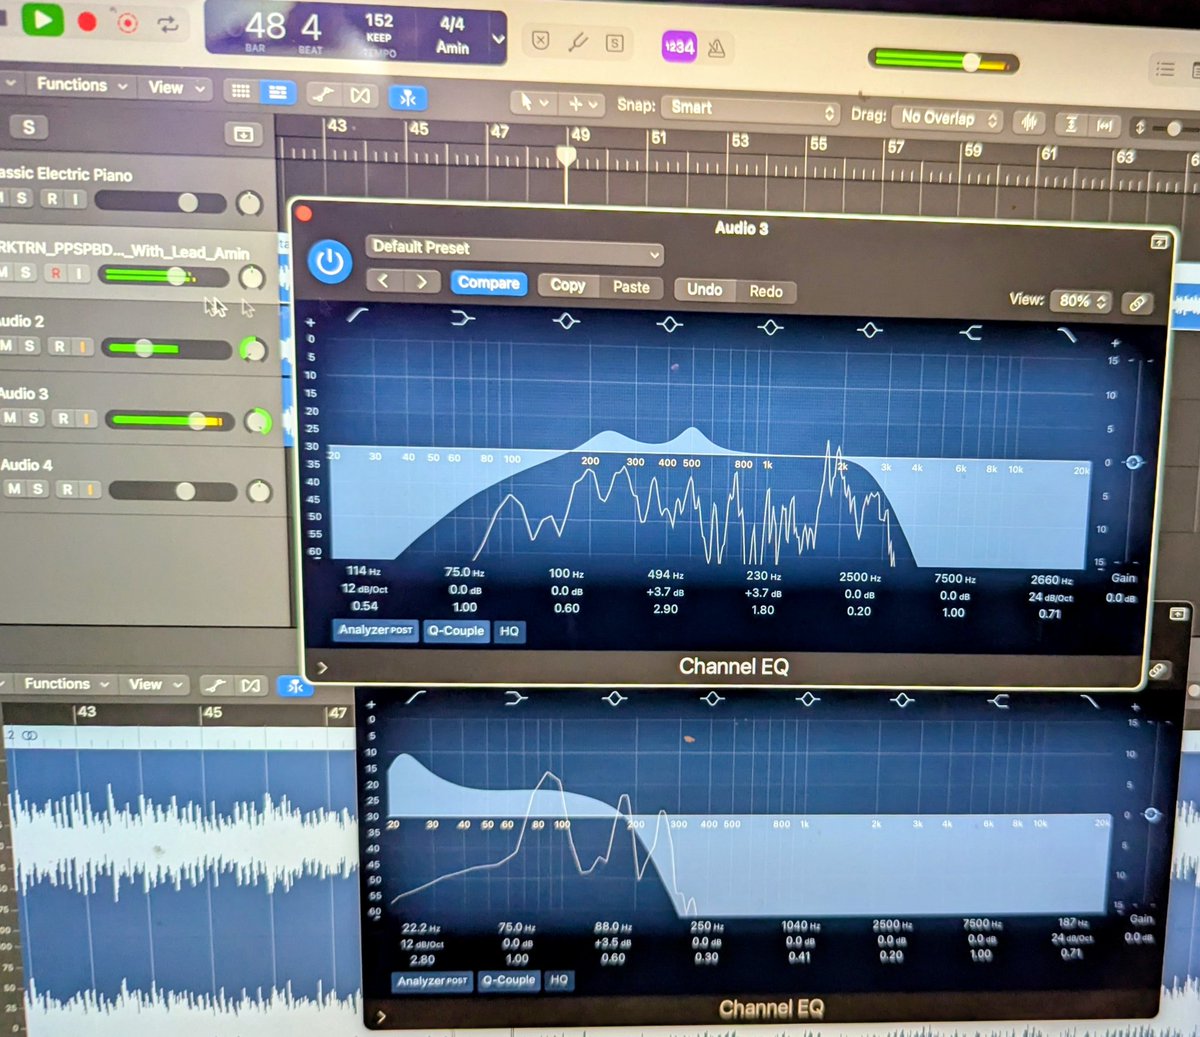
Task: Mute the Audio 2 track
Action: (6, 346)
